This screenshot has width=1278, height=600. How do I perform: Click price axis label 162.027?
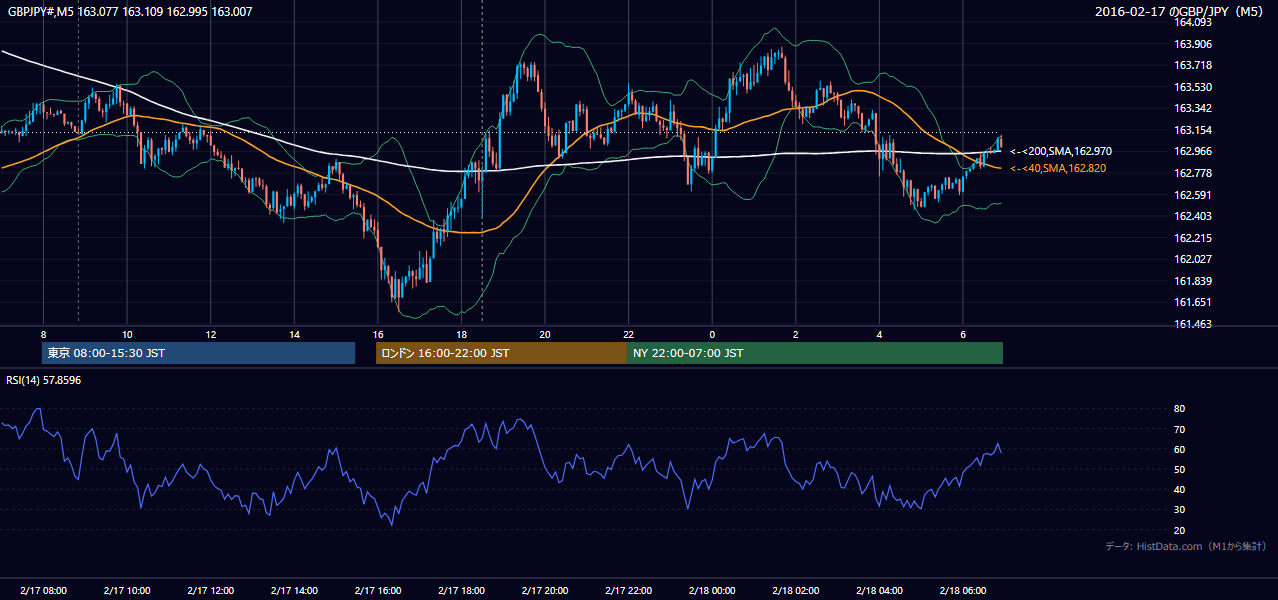(x=1192, y=259)
